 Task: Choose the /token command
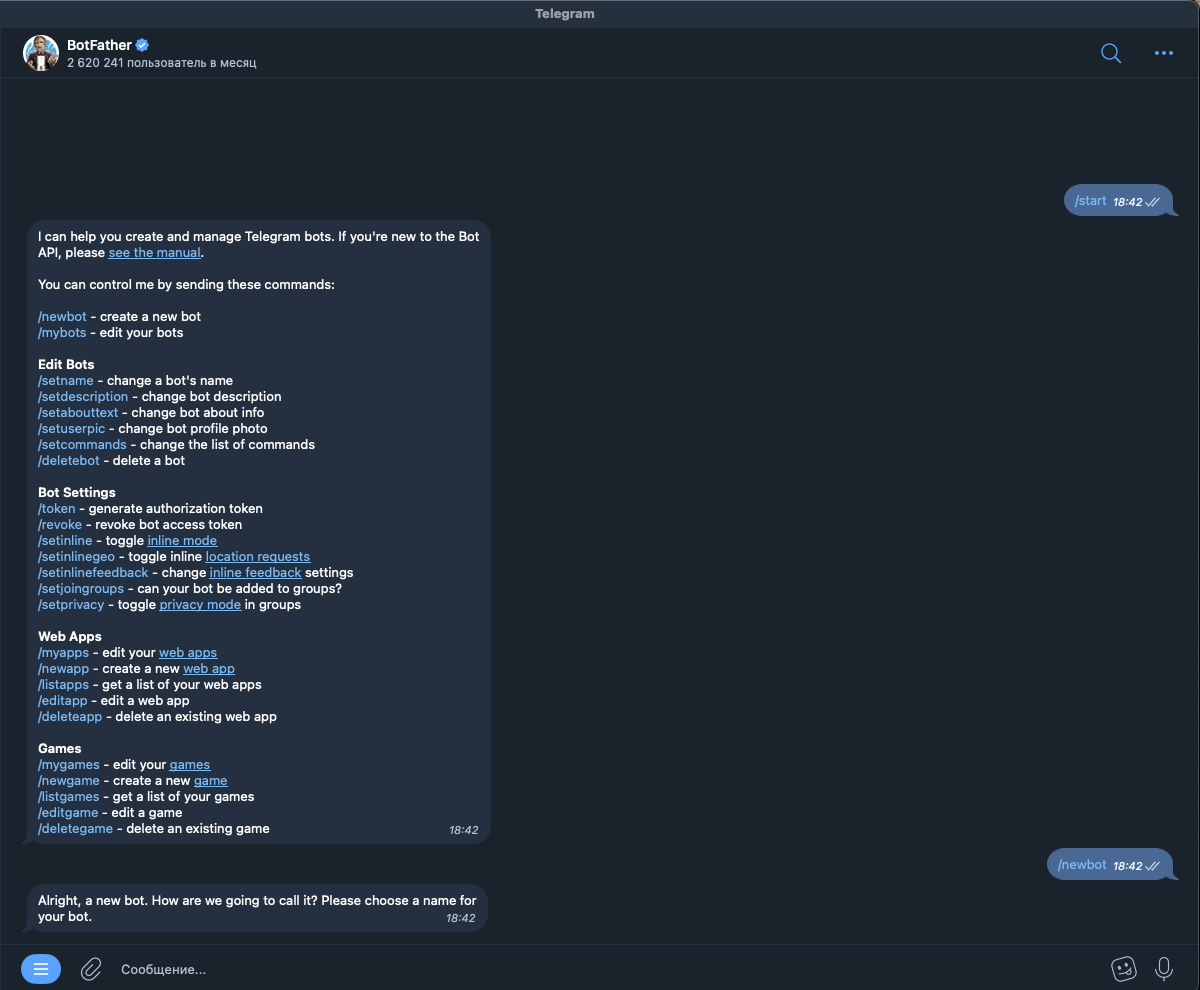pos(57,509)
